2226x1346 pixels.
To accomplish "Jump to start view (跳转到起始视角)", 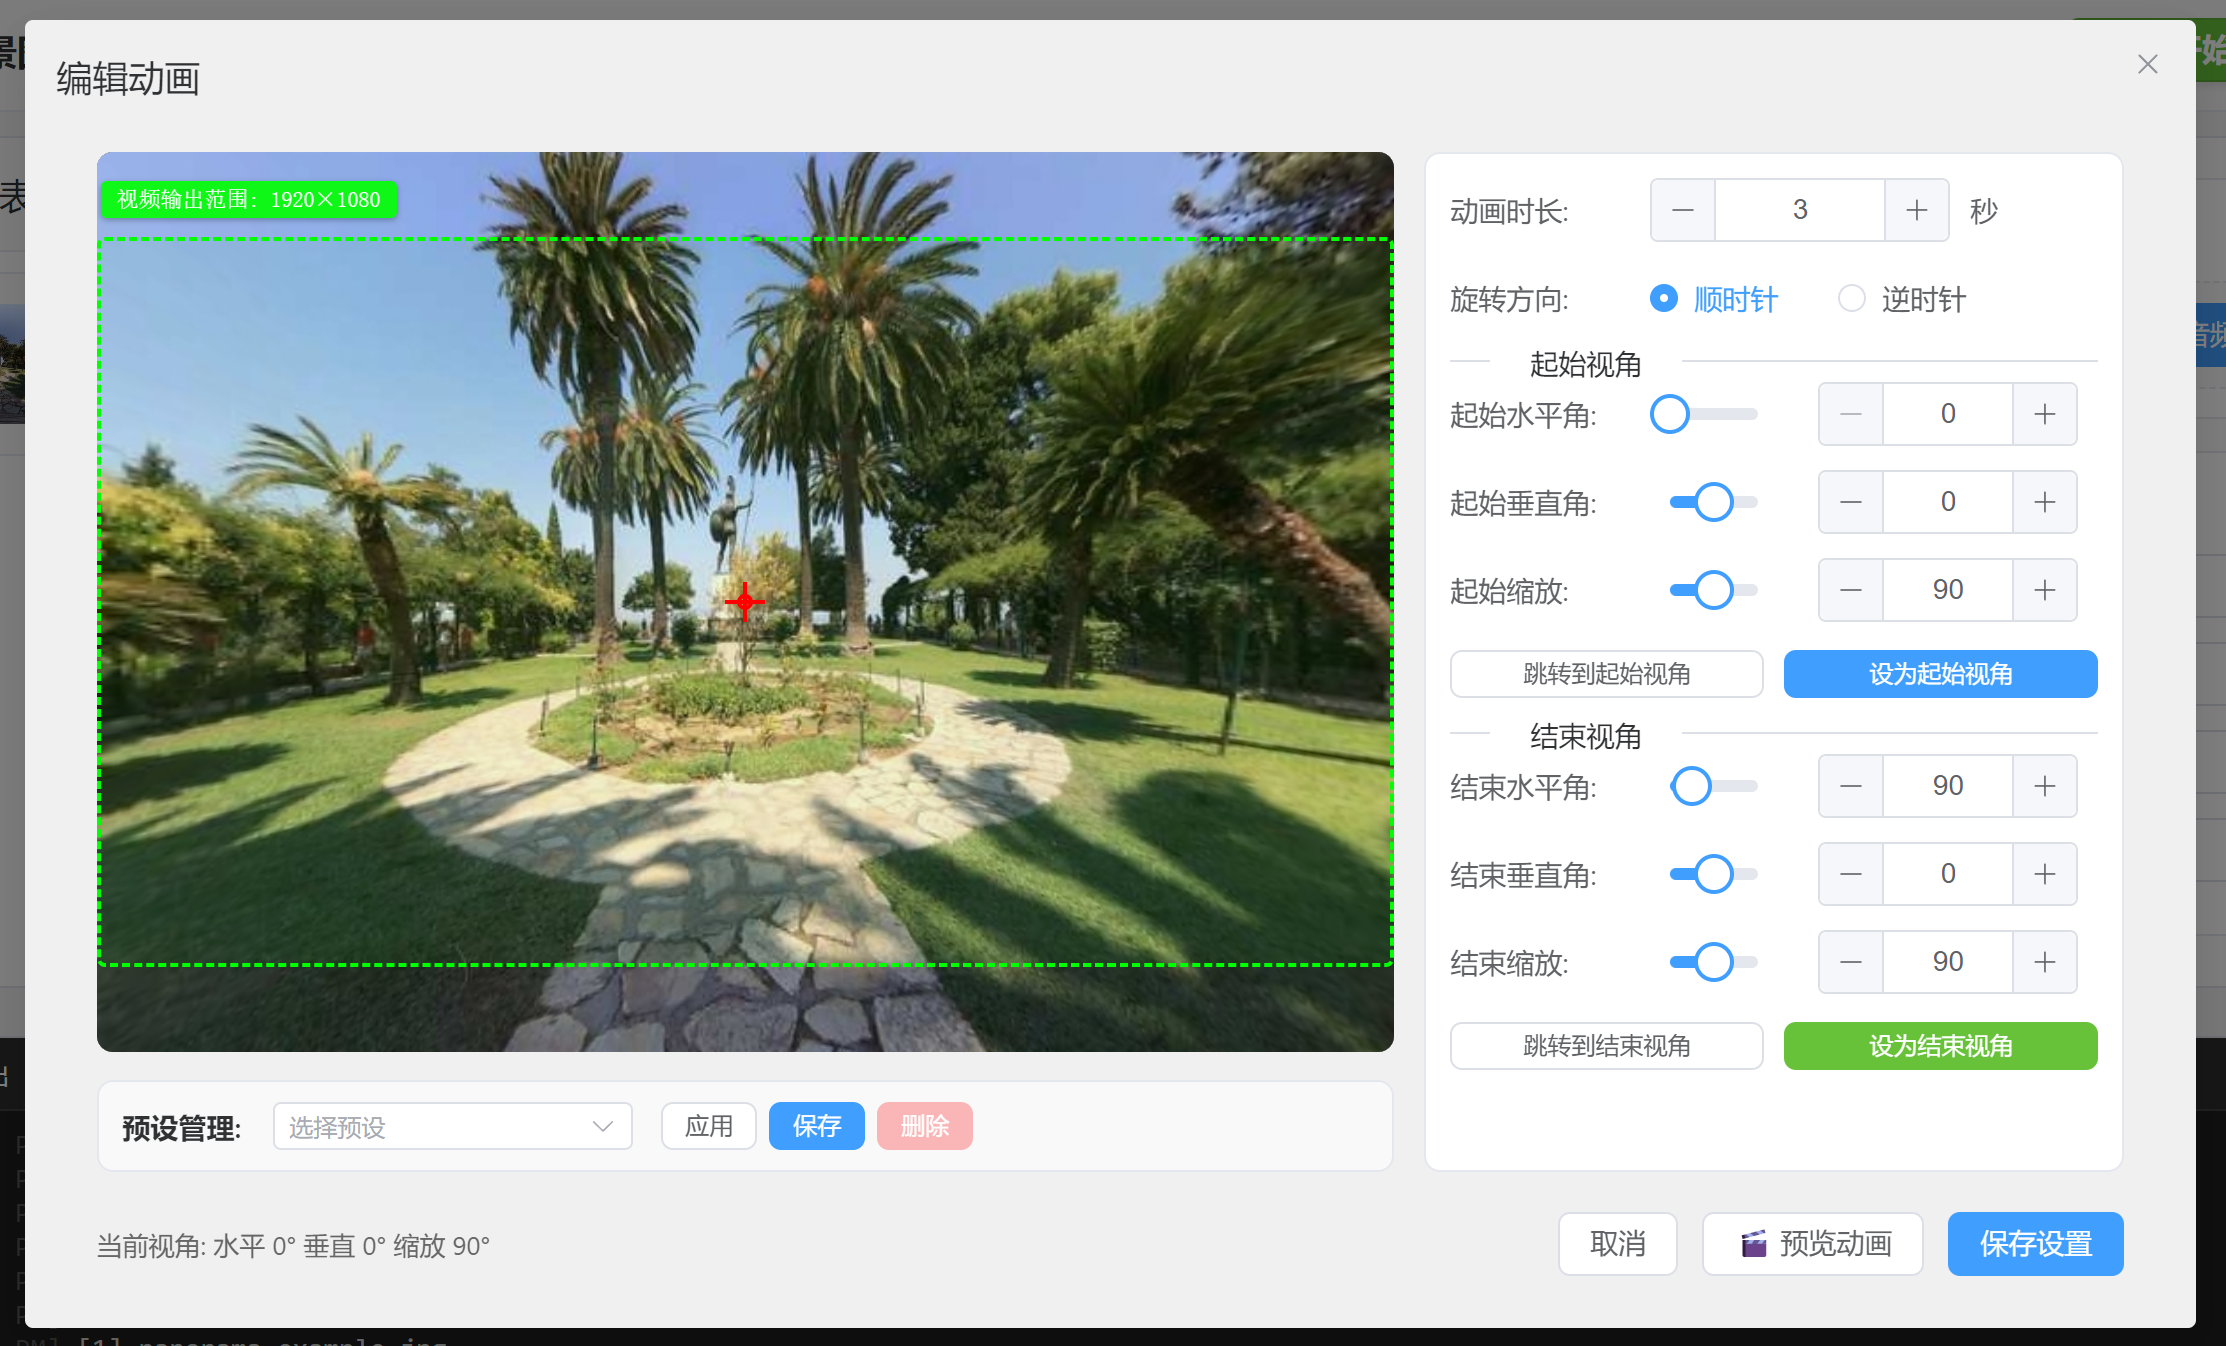I will (x=1606, y=674).
